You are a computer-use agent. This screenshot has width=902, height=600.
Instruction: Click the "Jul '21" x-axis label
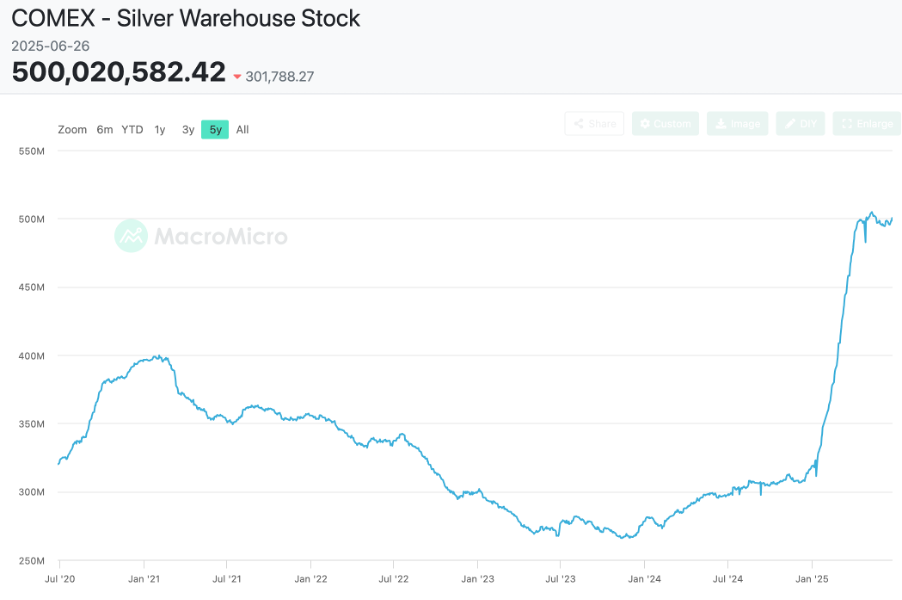(227, 579)
